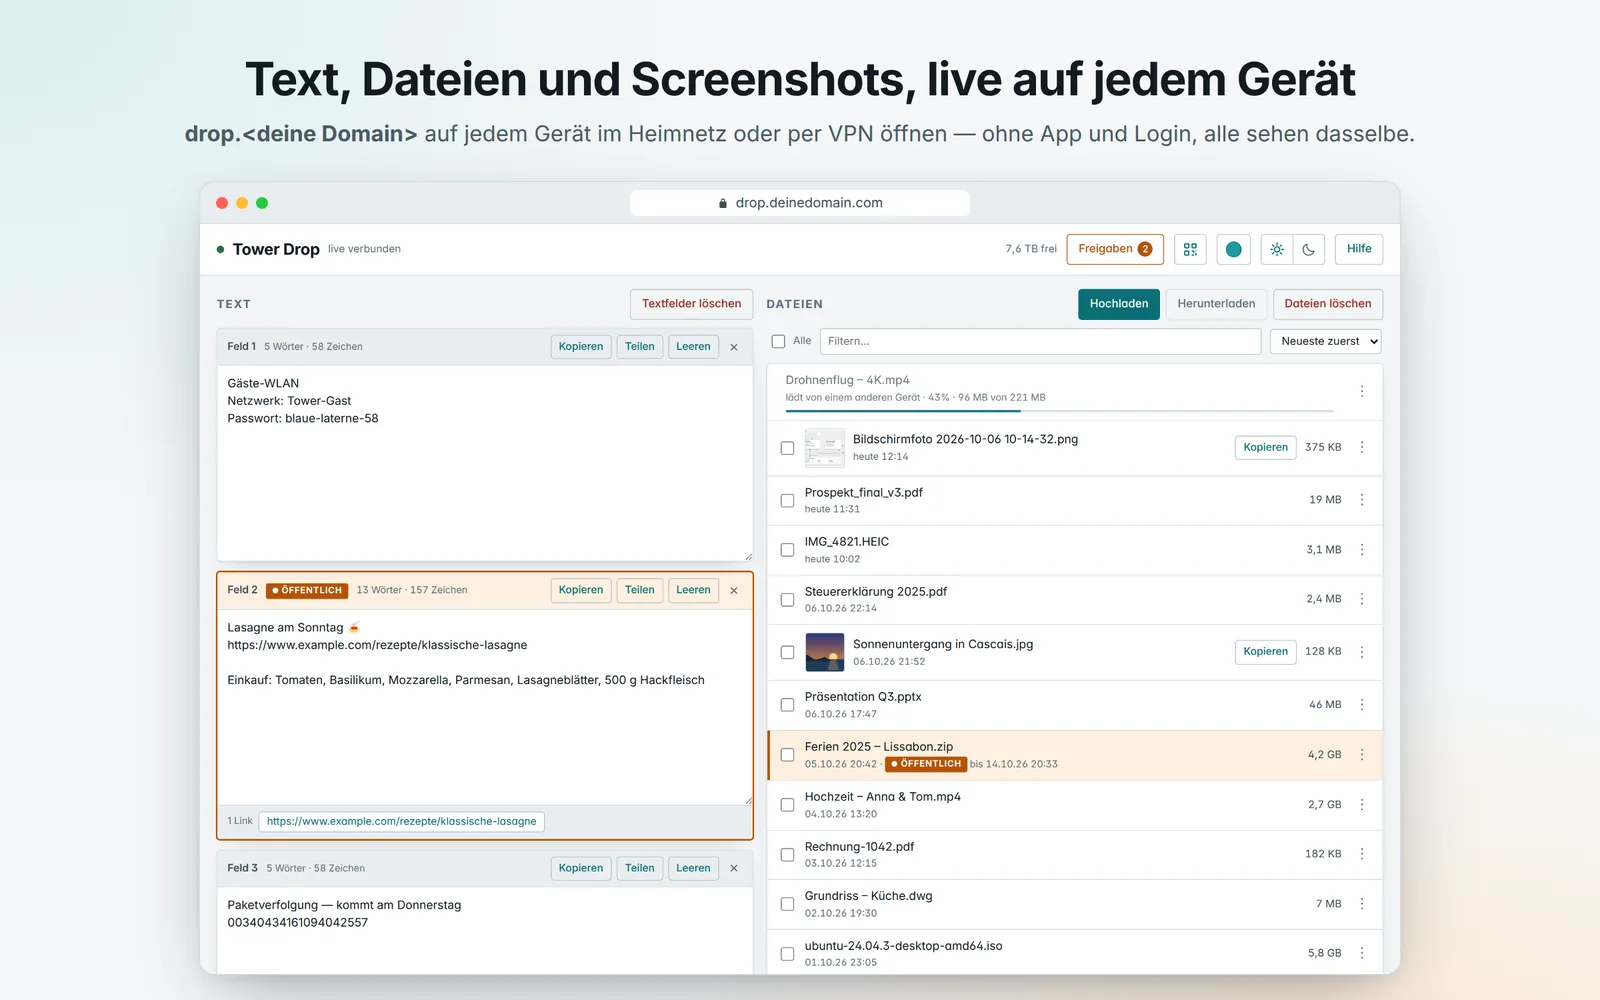Click Kopieren in Feld 1 header
Image resolution: width=1600 pixels, height=1000 pixels.
pos(581,347)
